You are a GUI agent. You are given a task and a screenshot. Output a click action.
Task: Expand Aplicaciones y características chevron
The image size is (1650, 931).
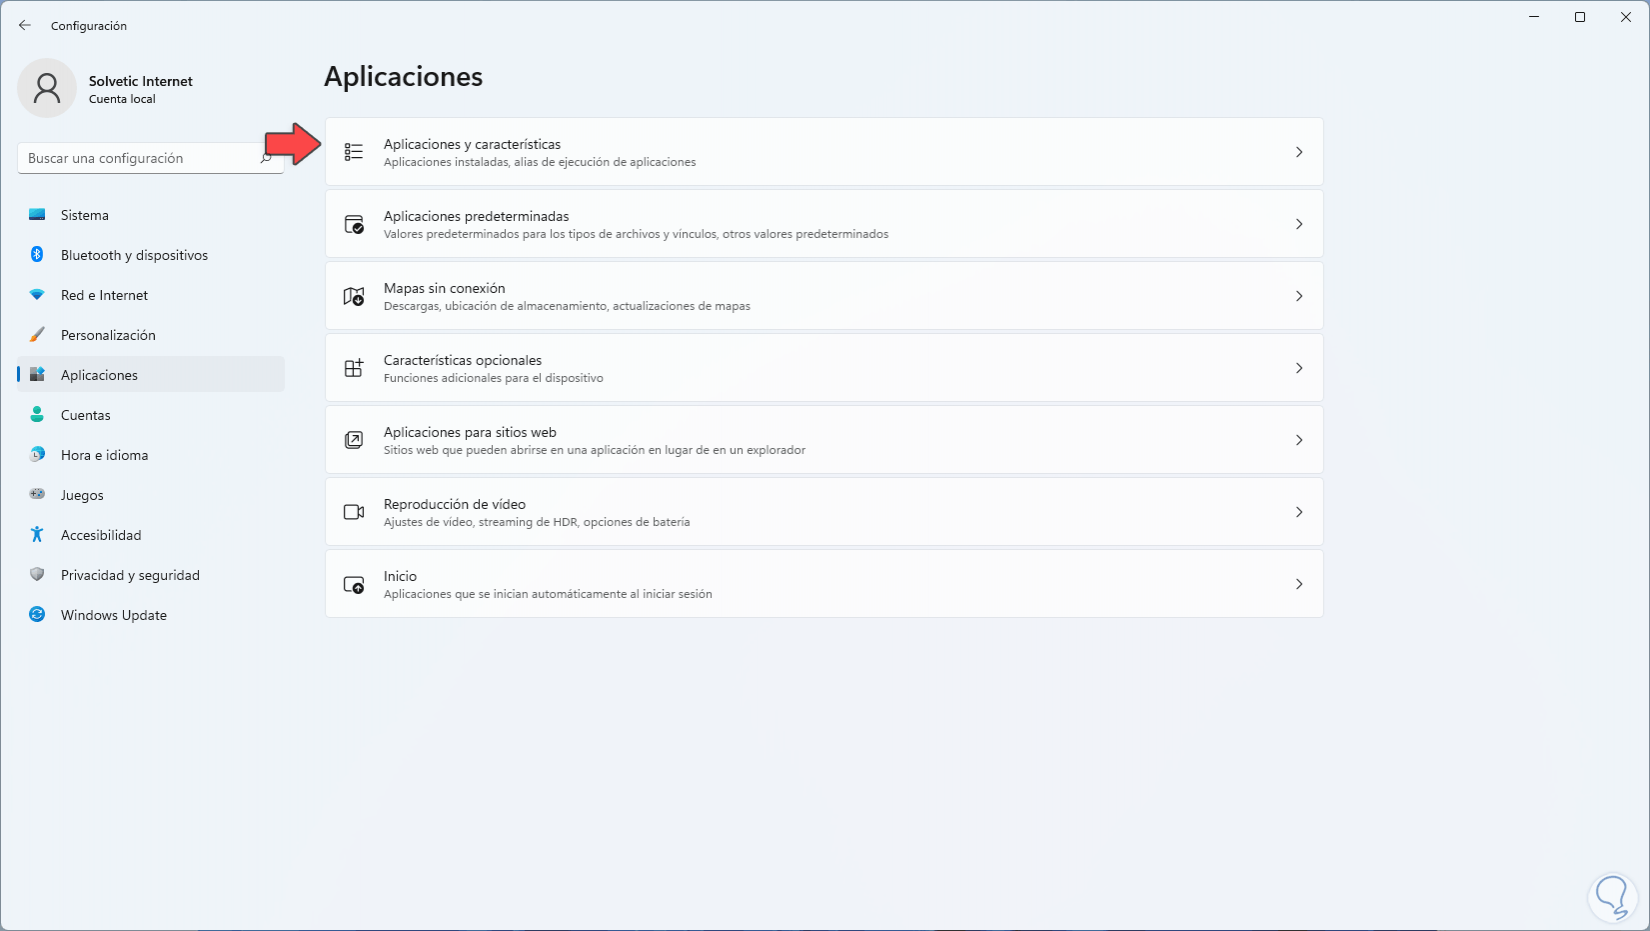(x=1299, y=152)
